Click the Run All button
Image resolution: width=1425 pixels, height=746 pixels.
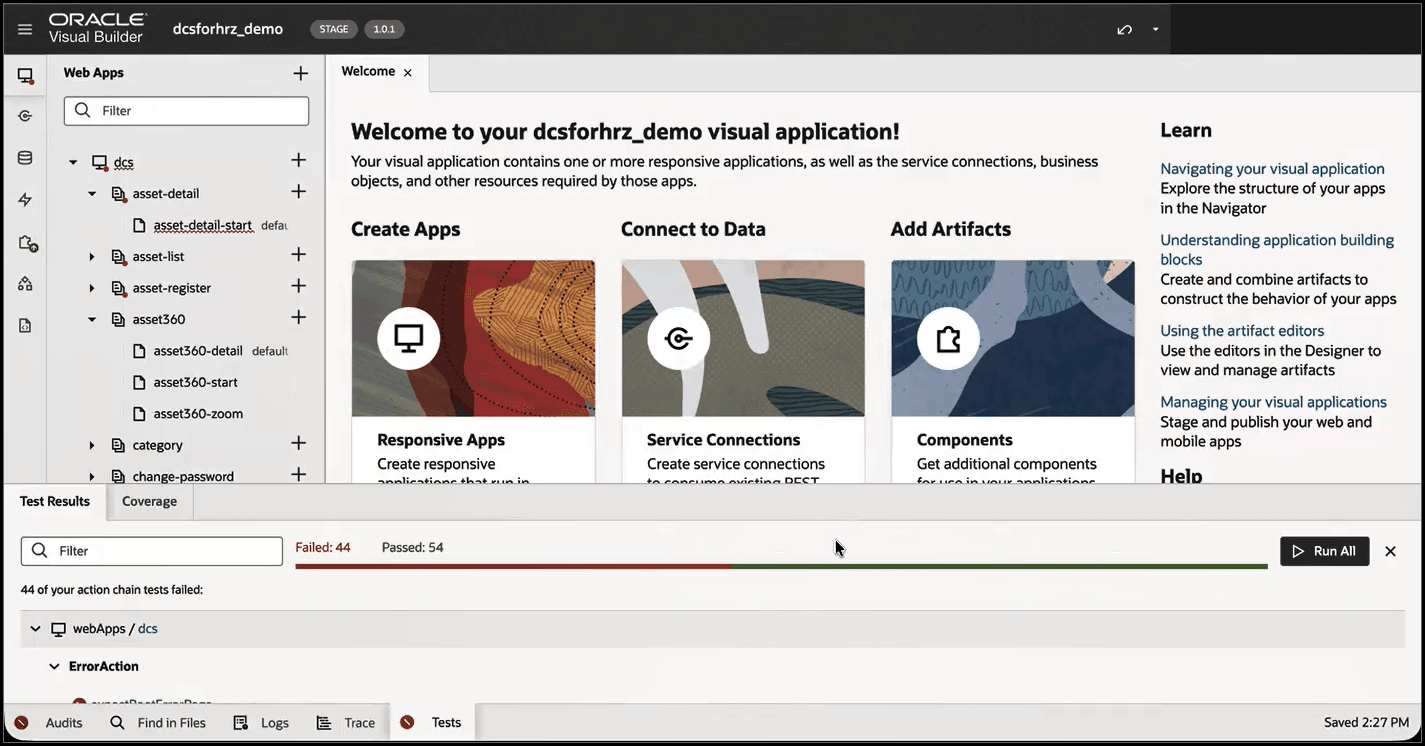1325,551
